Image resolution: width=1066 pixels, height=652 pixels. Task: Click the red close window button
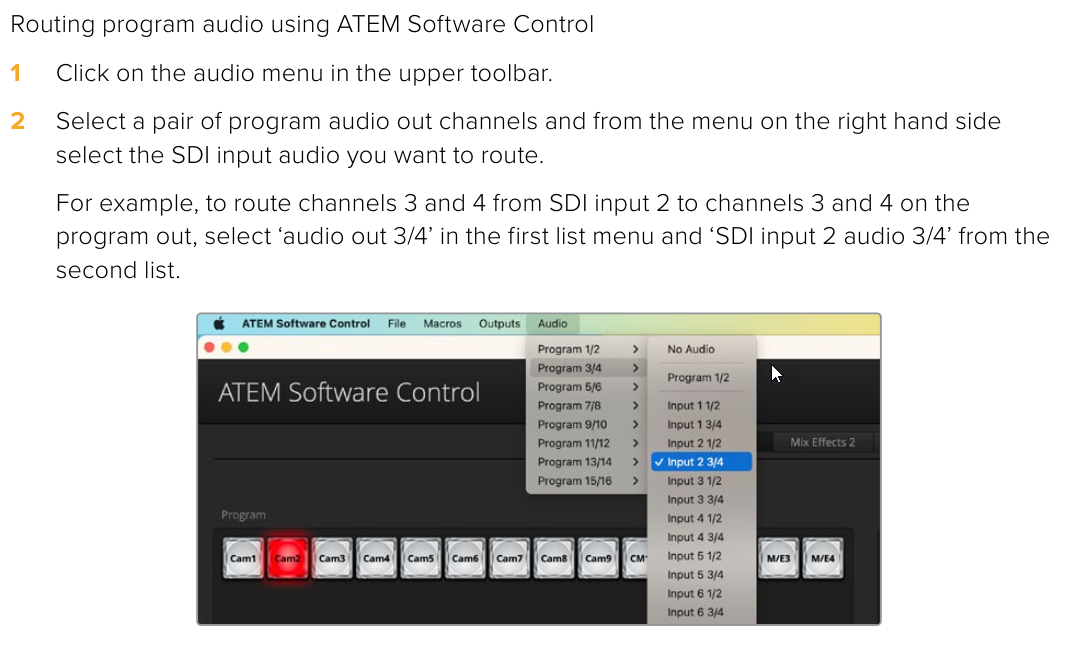click(209, 347)
